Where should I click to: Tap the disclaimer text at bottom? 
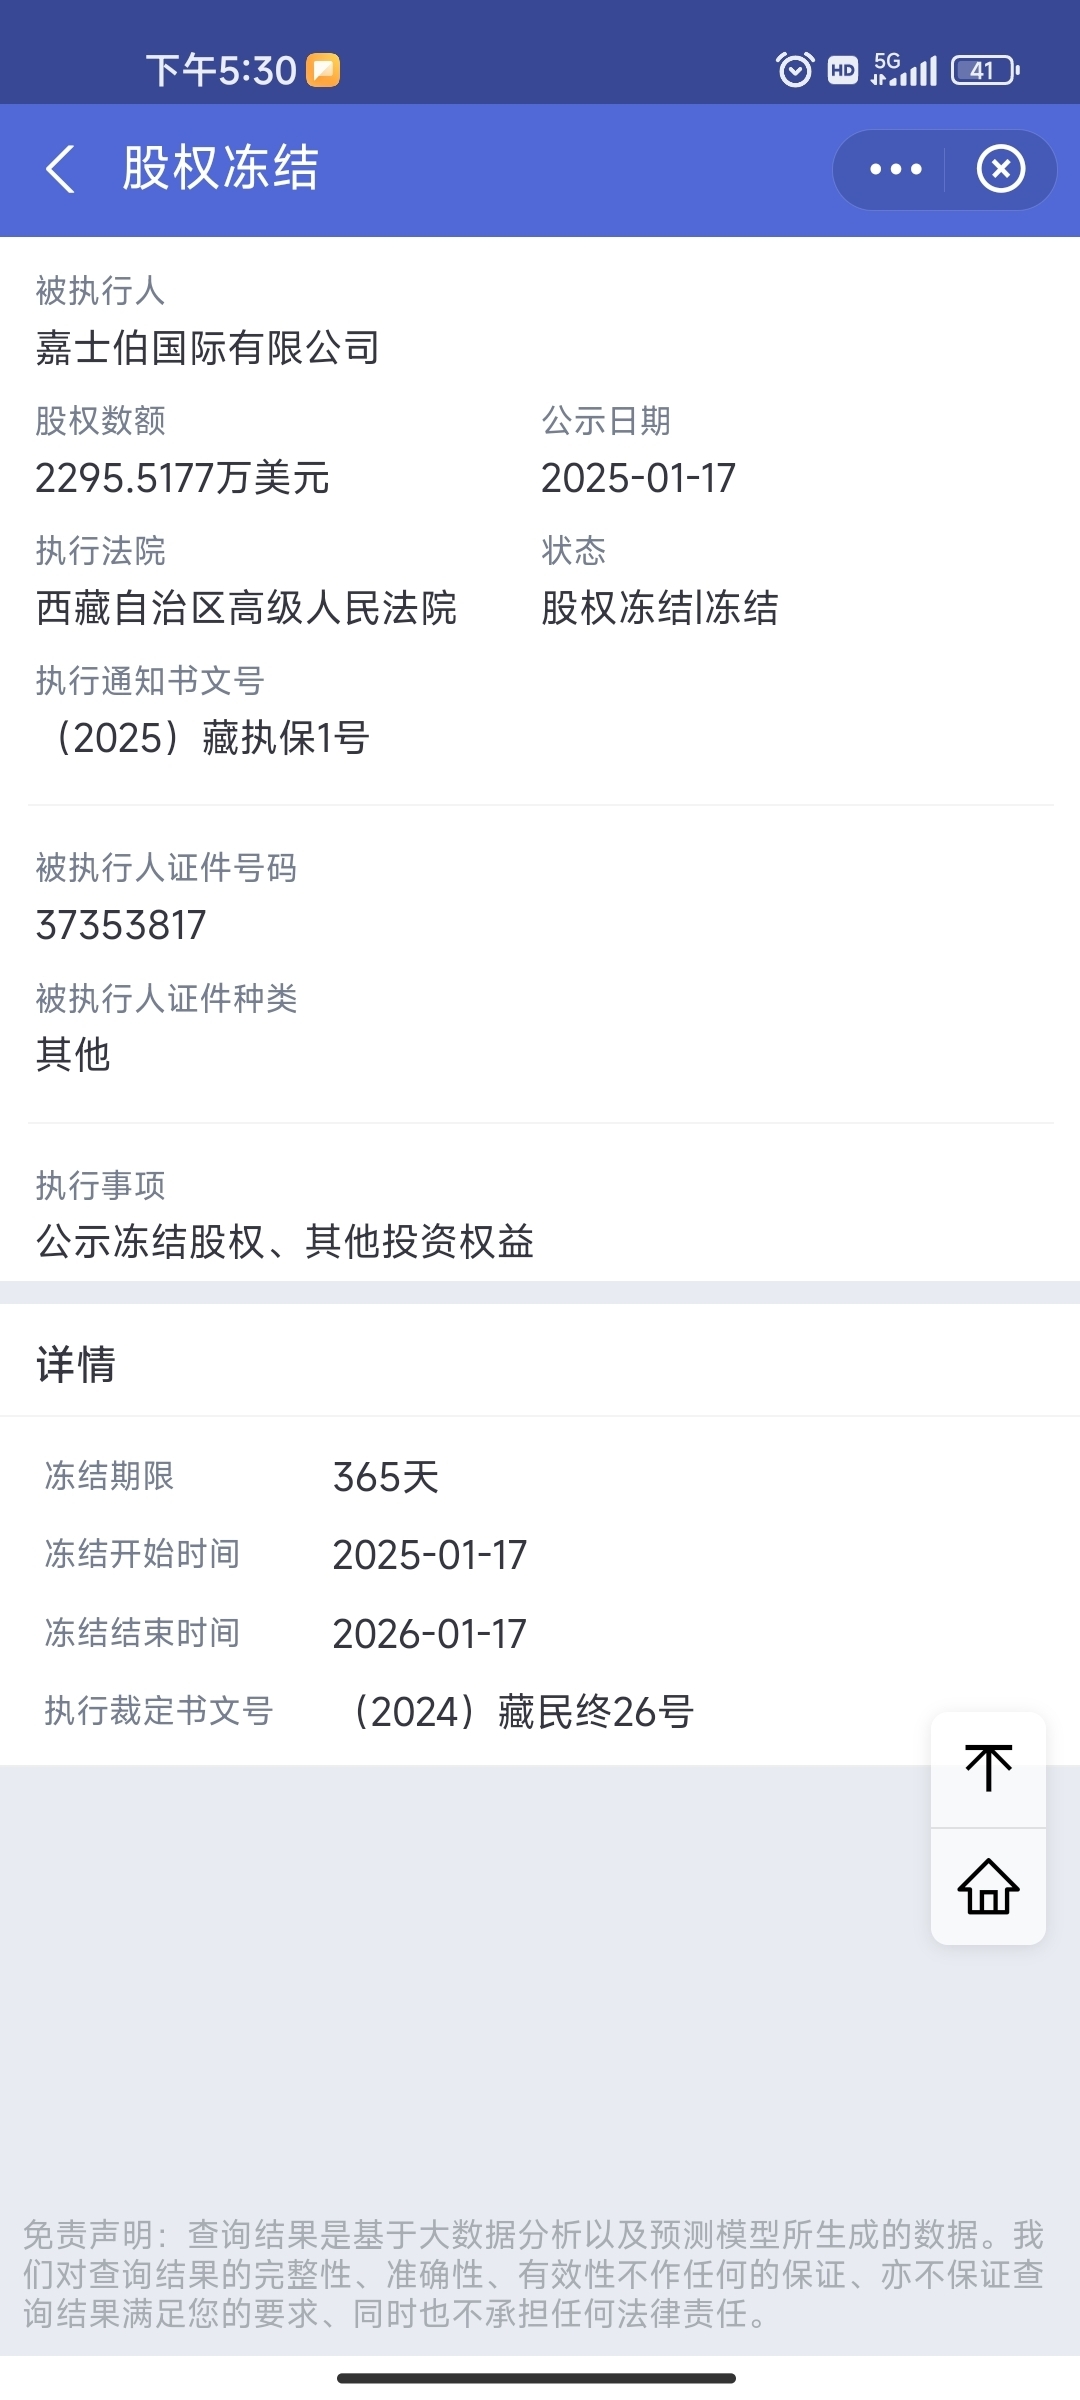(534, 2273)
